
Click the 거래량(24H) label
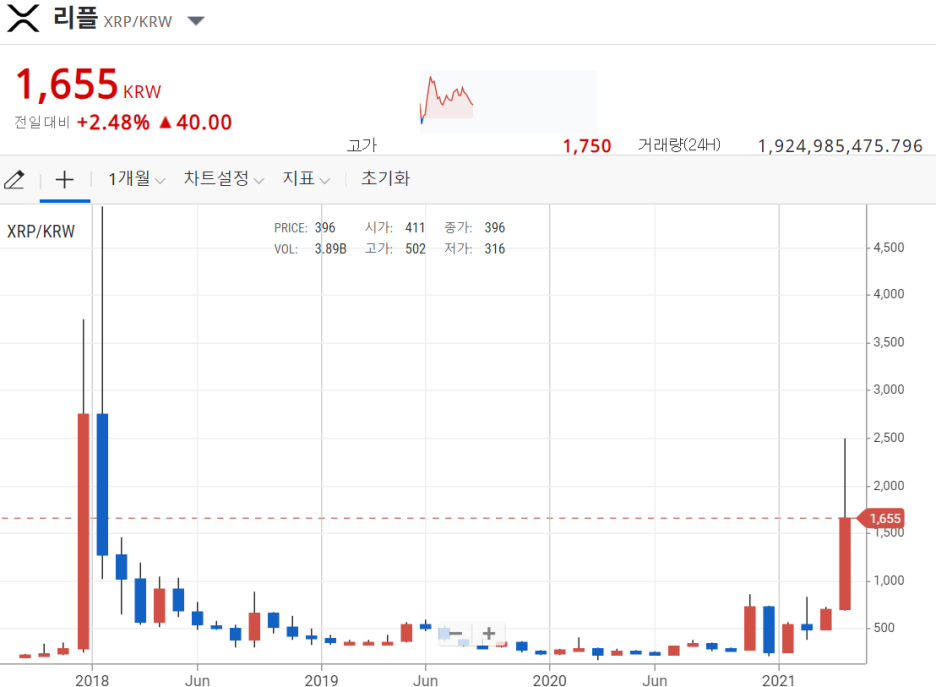click(679, 145)
